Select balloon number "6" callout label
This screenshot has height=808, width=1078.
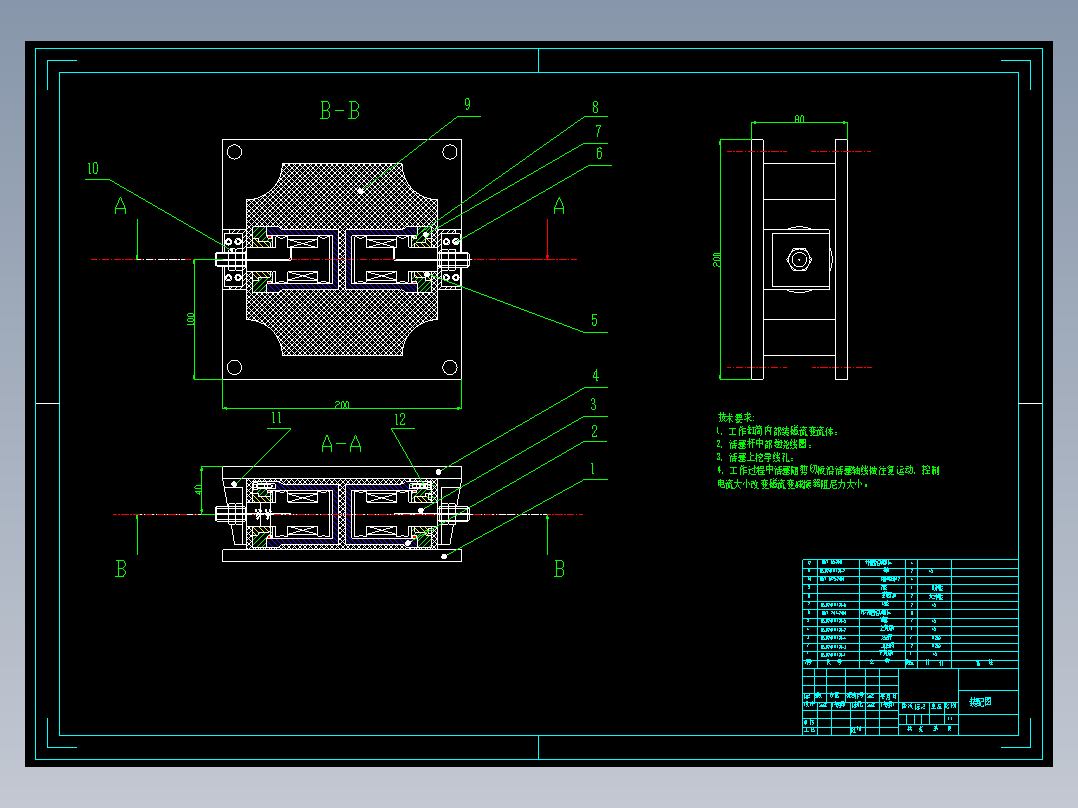[x=599, y=153]
